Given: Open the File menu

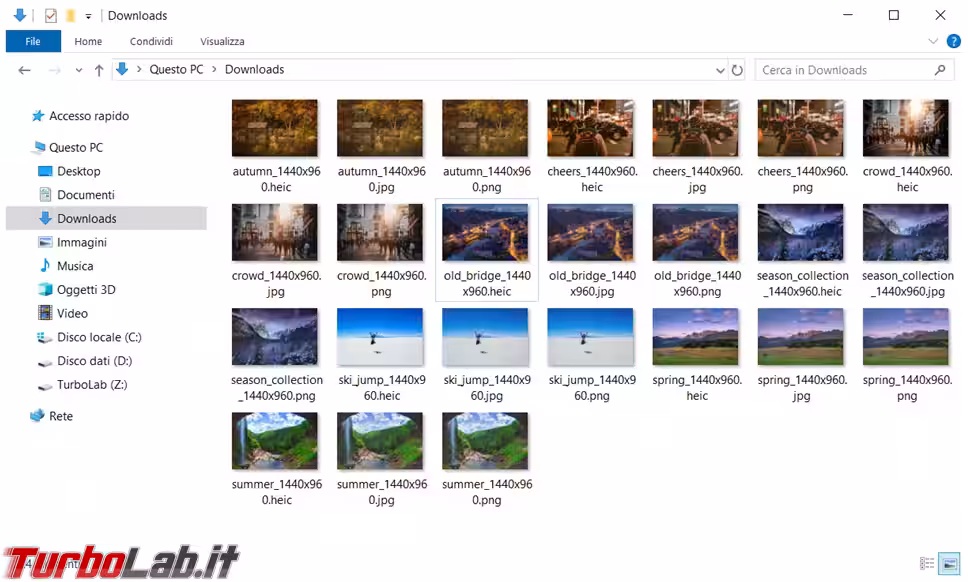Looking at the screenshot, I should pyautogui.click(x=33, y=41).
